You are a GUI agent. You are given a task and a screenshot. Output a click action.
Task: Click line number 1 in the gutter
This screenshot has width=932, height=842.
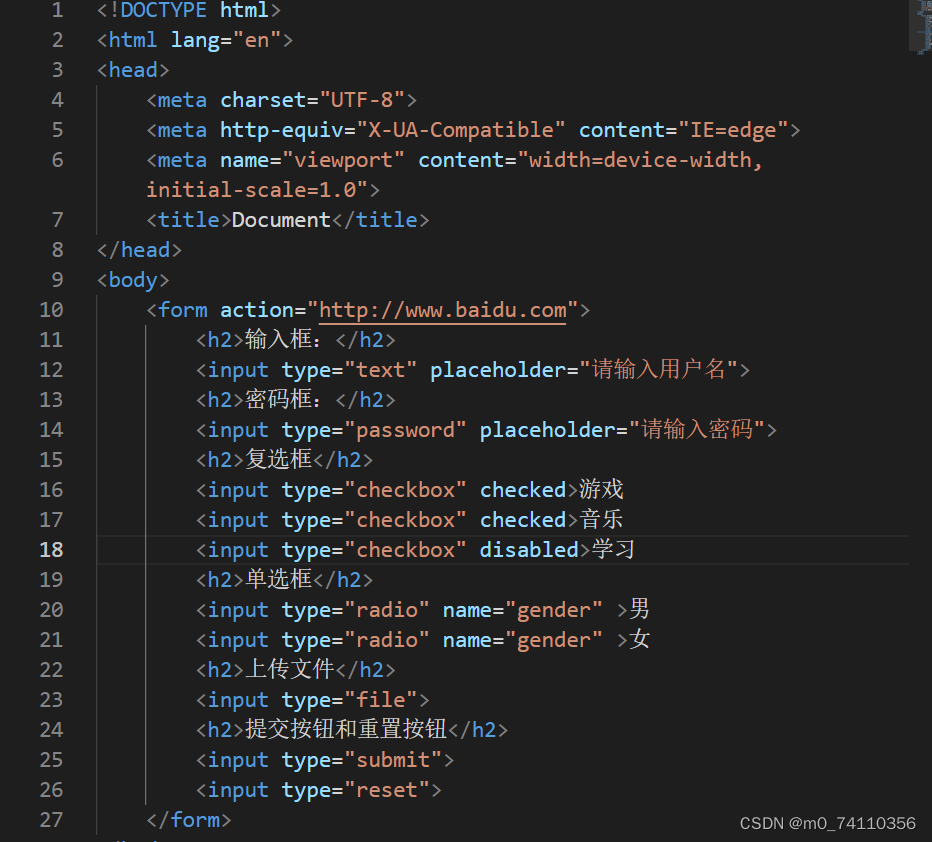(58, 10)
